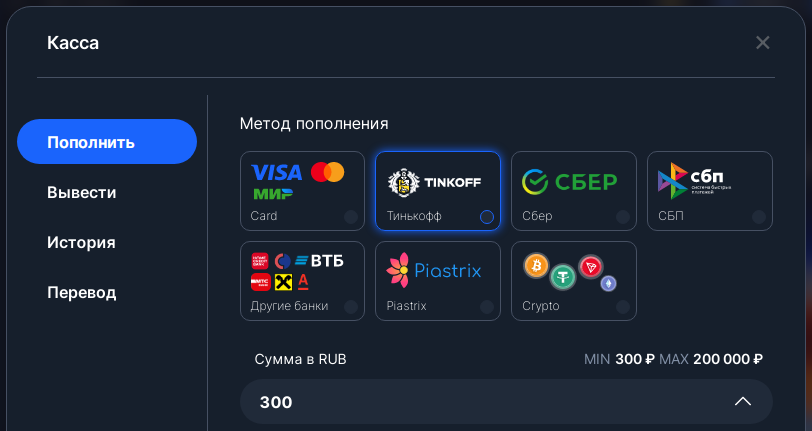Select the Card radio button
The width and height of the screenshot is (812, 431).
click(x=351, y=217)
